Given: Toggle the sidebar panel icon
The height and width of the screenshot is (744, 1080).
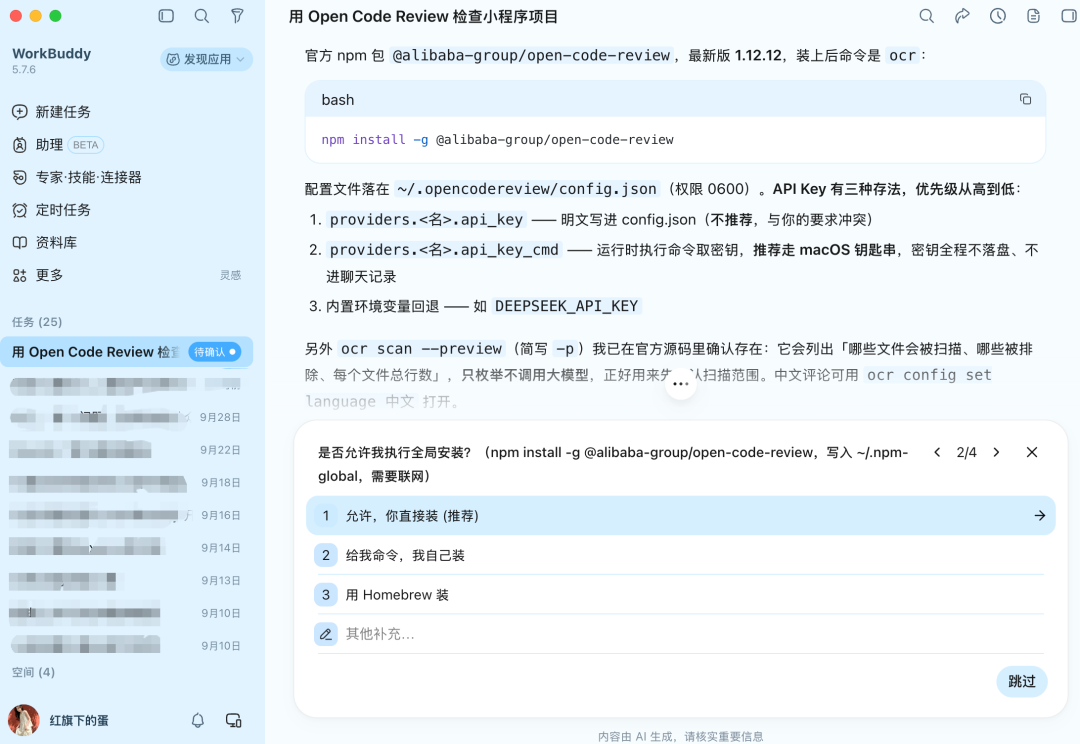Looking at the screenshot, I should (x=166, y=16).
